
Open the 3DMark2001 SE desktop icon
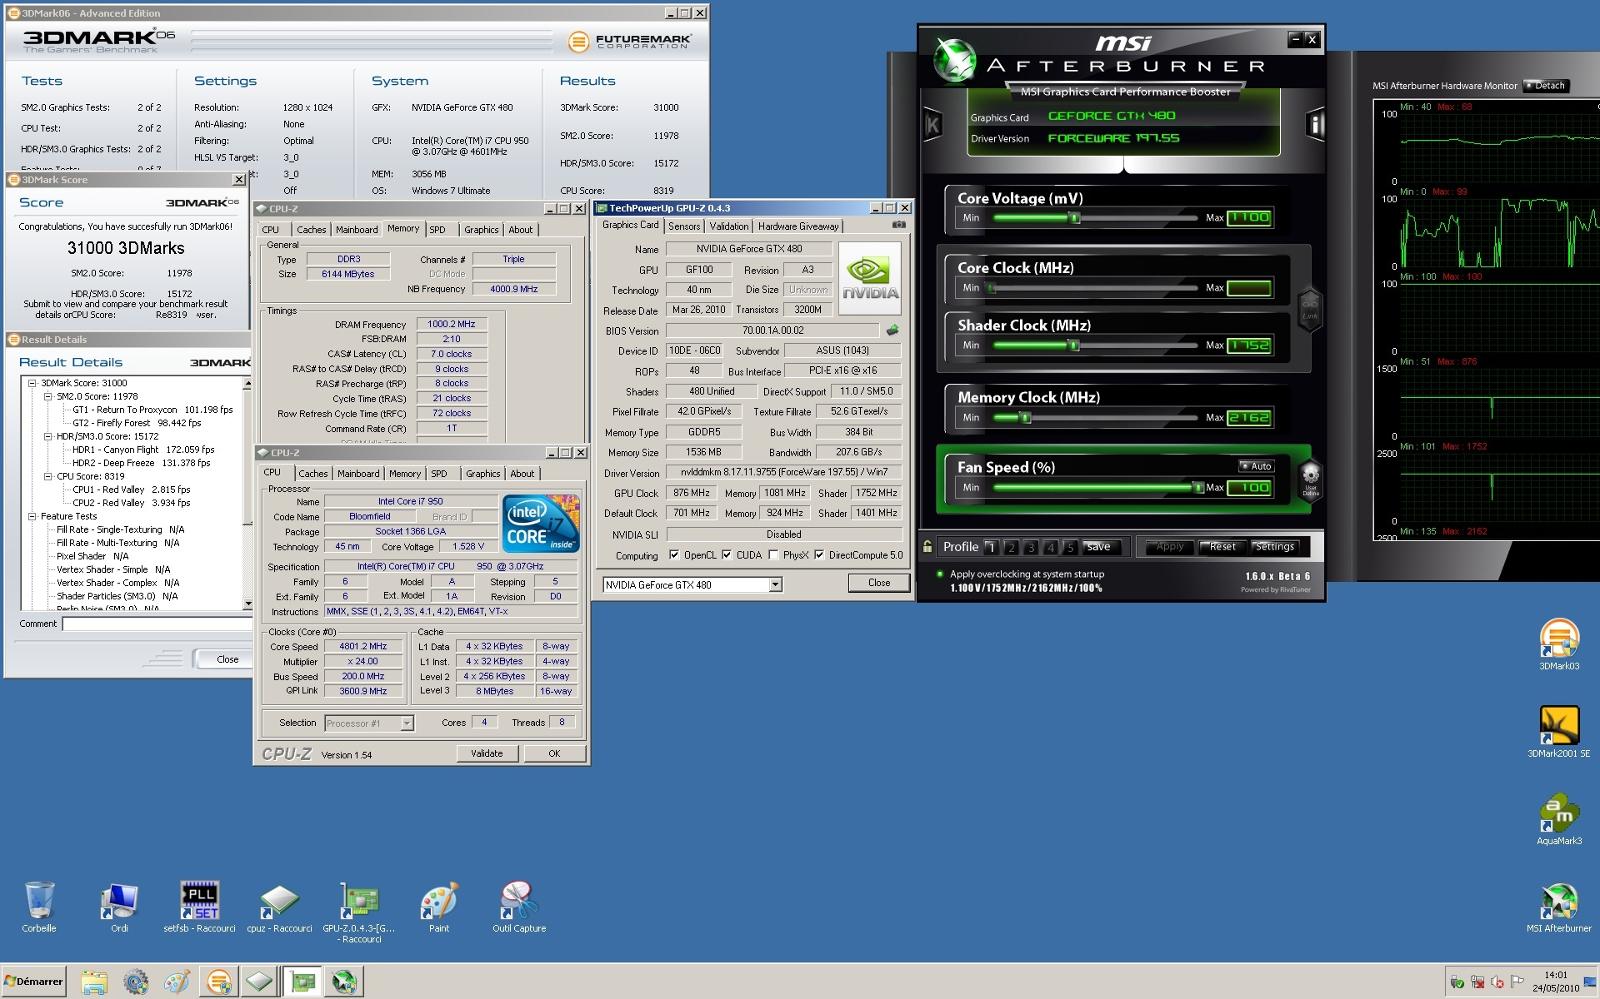tap(1559, 731)
